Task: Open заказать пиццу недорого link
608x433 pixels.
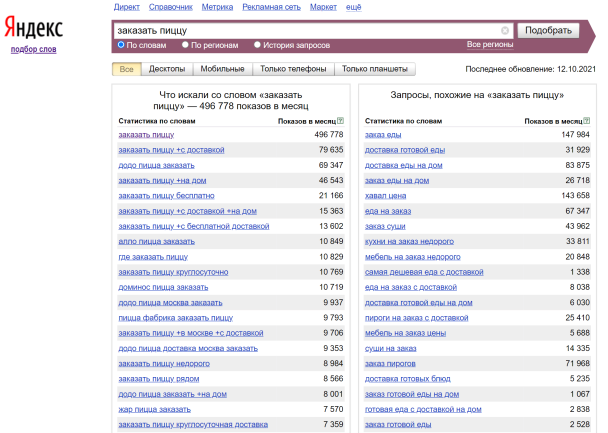Action: point(164,363)
